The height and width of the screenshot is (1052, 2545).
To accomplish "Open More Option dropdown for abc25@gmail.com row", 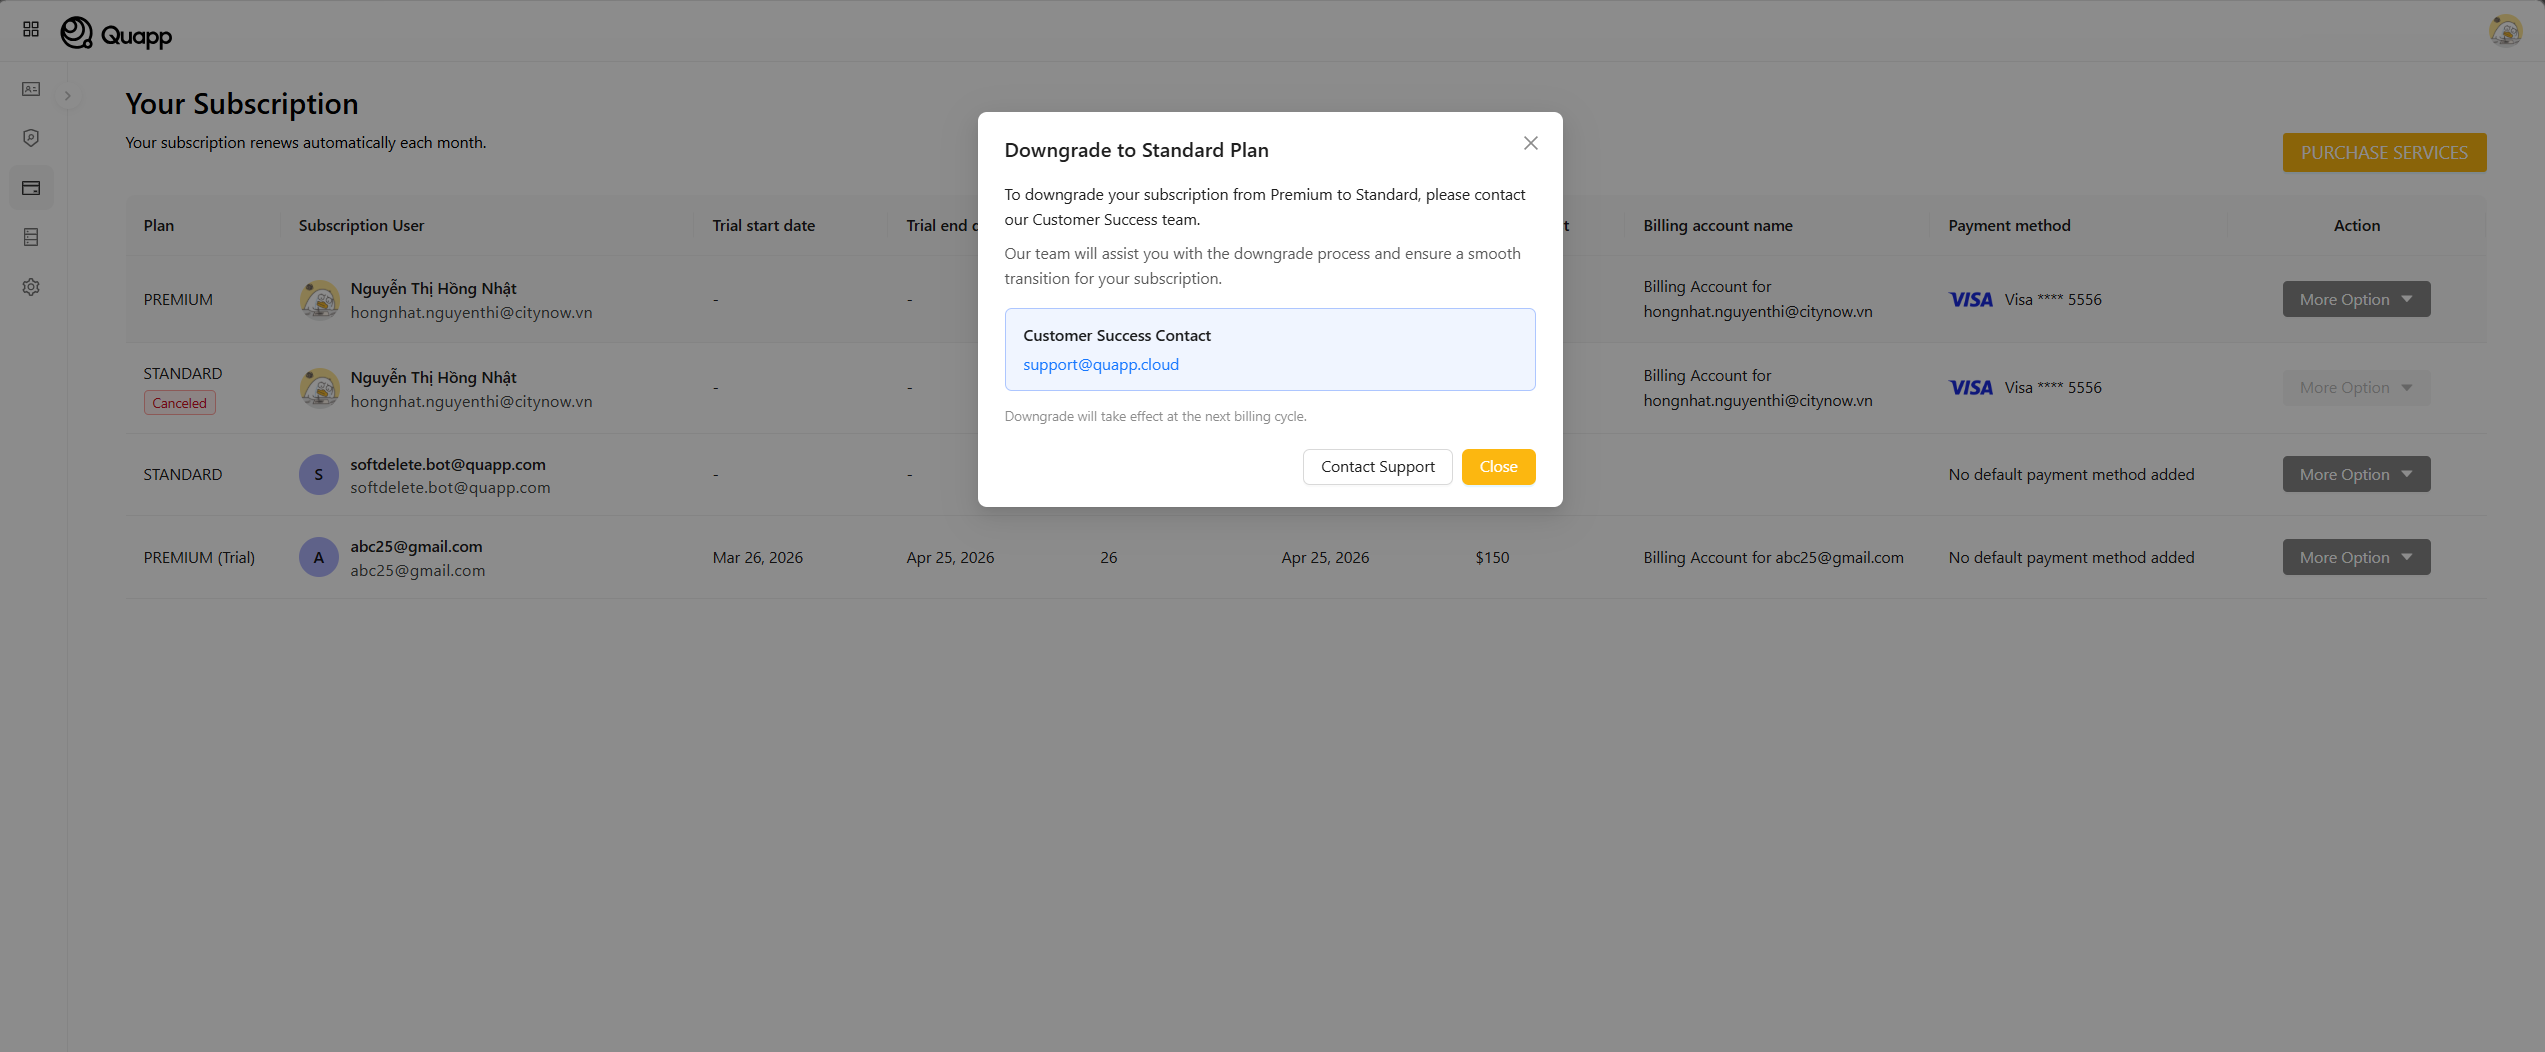I will pos(2355,558).
